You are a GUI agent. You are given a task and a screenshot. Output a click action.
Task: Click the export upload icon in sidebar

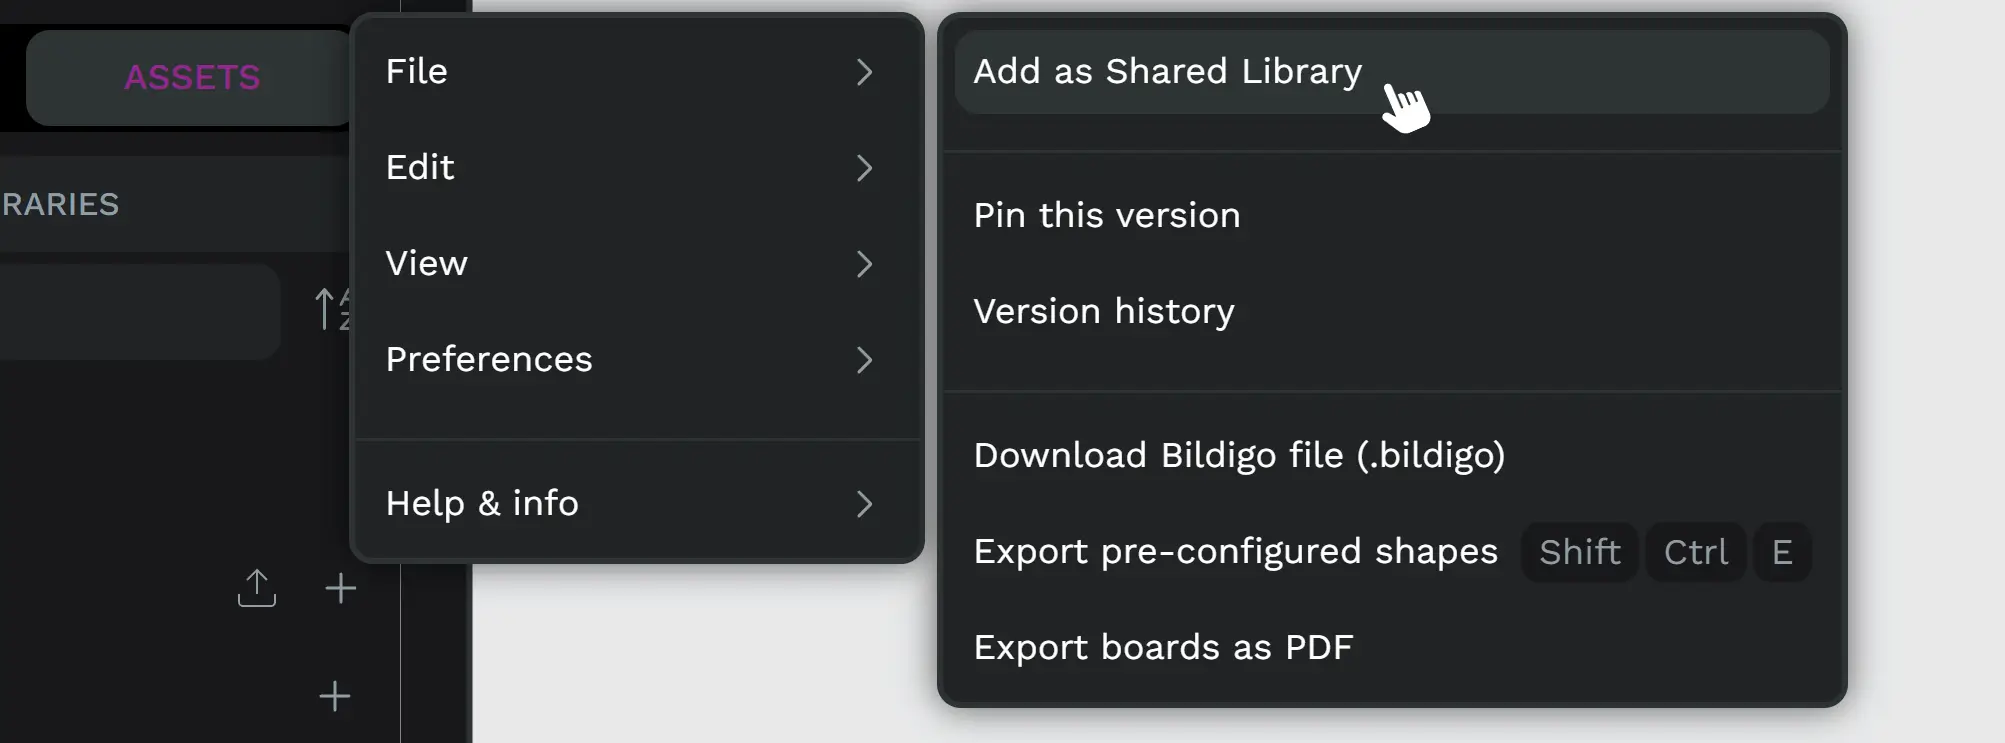click(x=257, y=588)
